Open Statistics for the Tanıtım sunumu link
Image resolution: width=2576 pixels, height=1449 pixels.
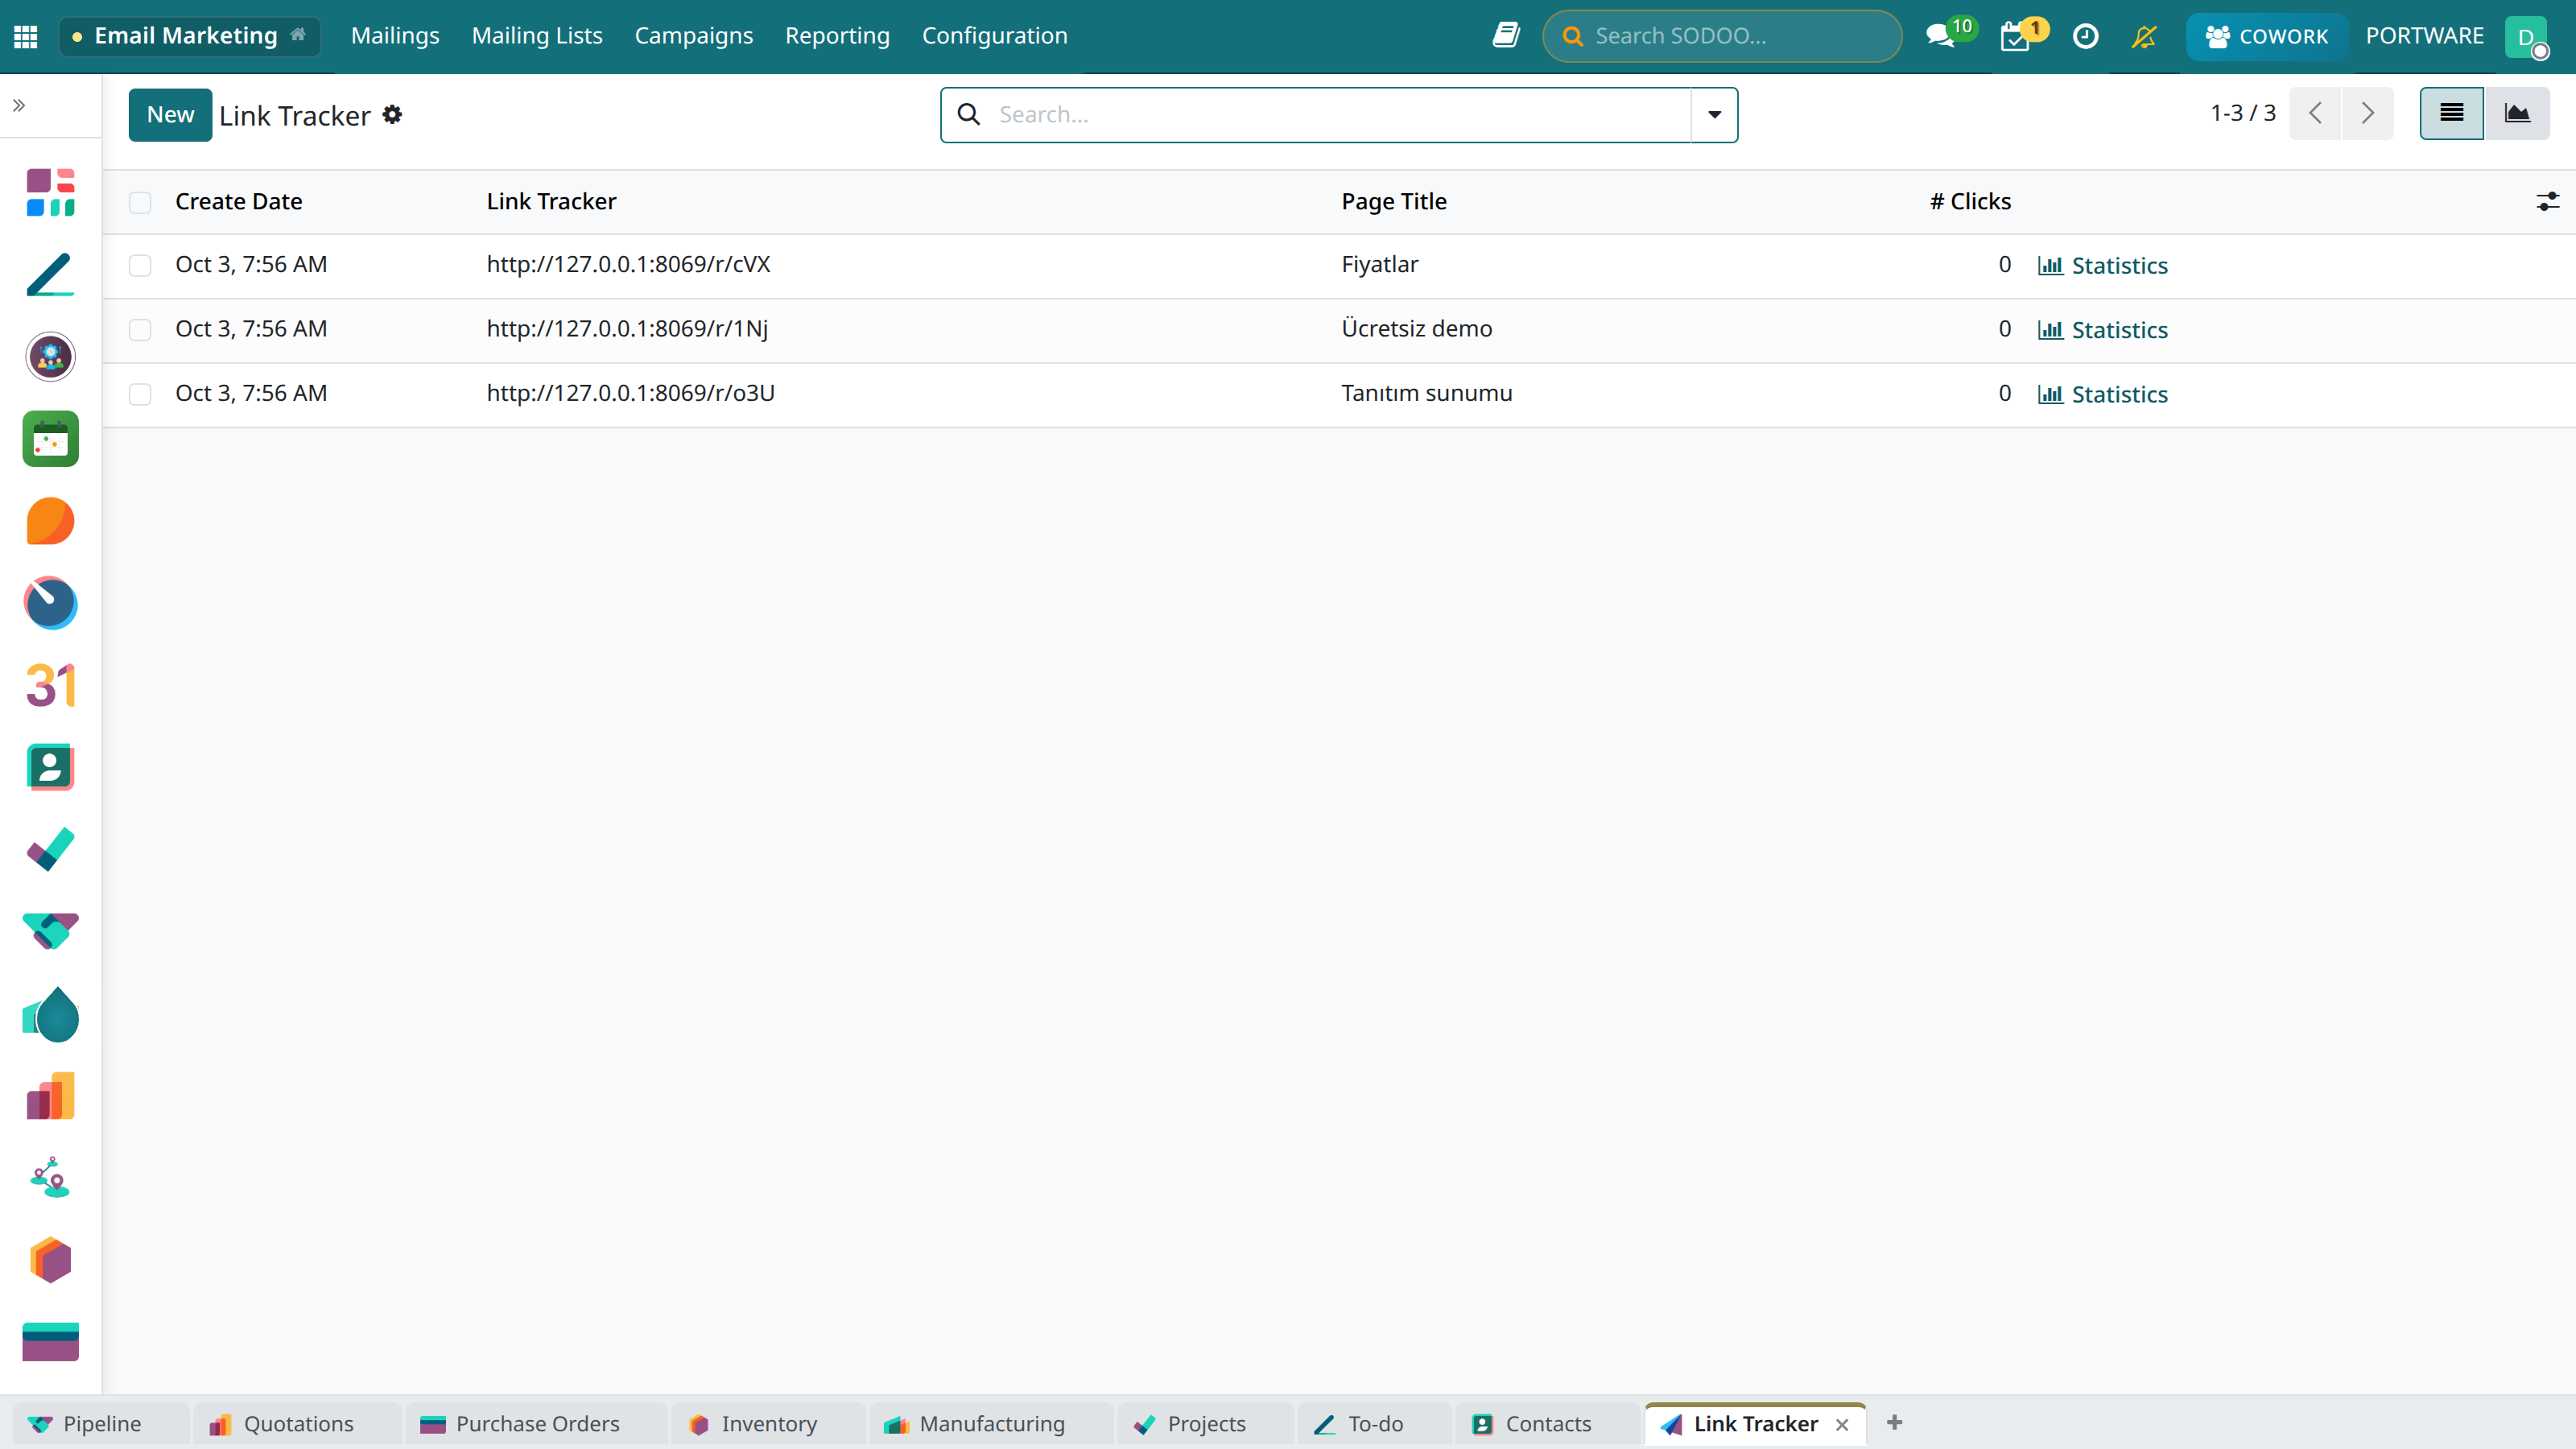[2102, 394]
